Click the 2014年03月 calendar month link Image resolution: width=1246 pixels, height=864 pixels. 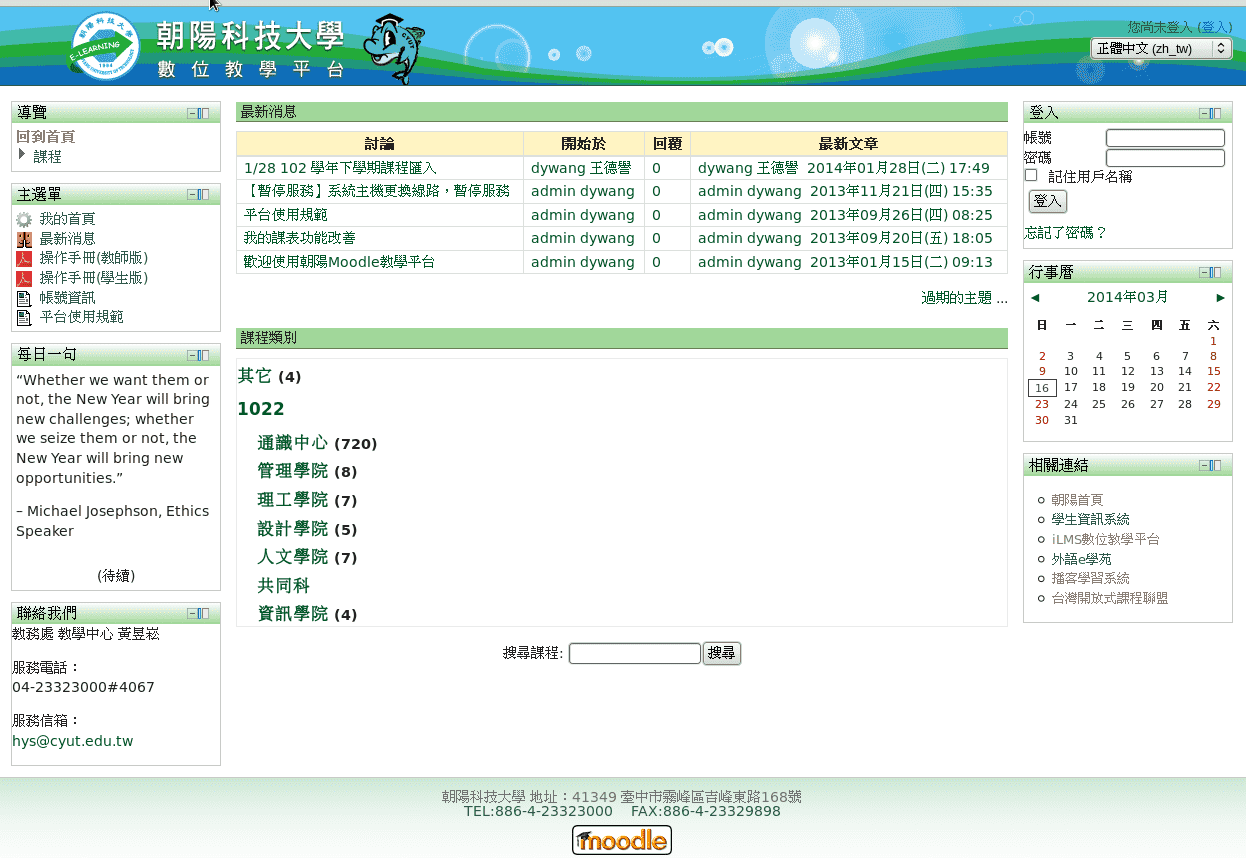point(1127,297)
